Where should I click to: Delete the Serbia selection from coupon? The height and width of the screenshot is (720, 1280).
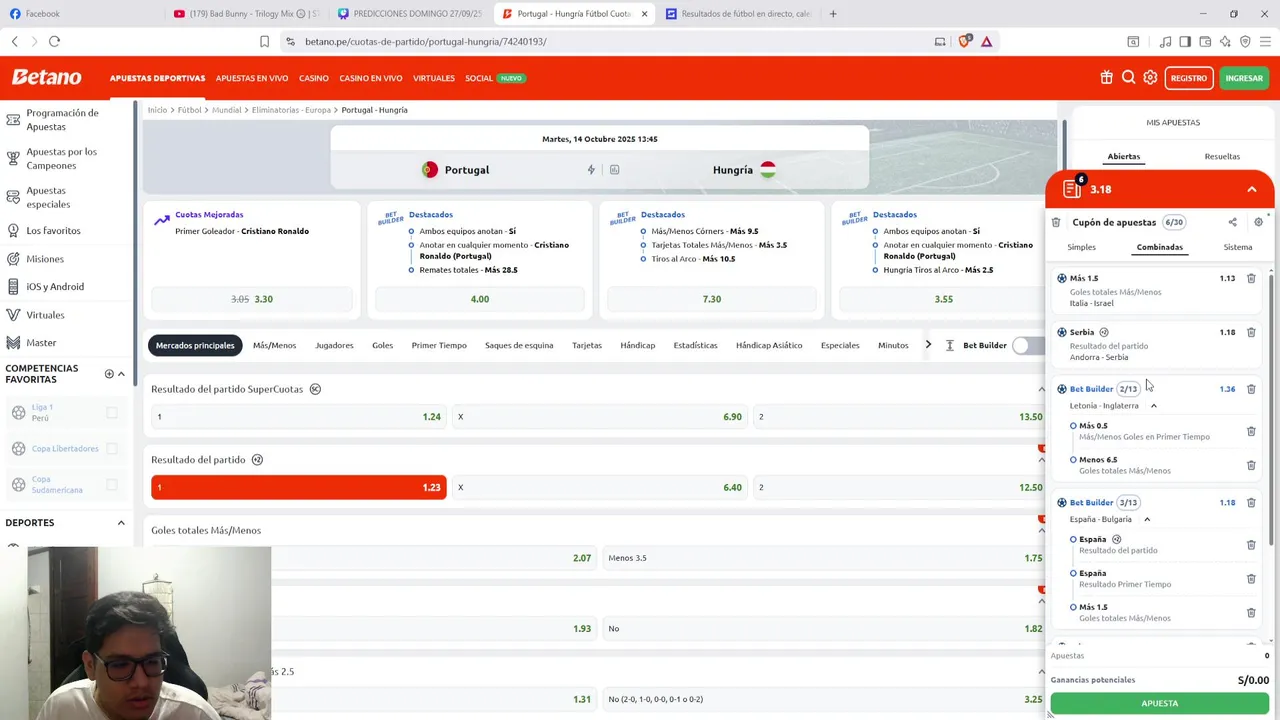(1251, 332)
